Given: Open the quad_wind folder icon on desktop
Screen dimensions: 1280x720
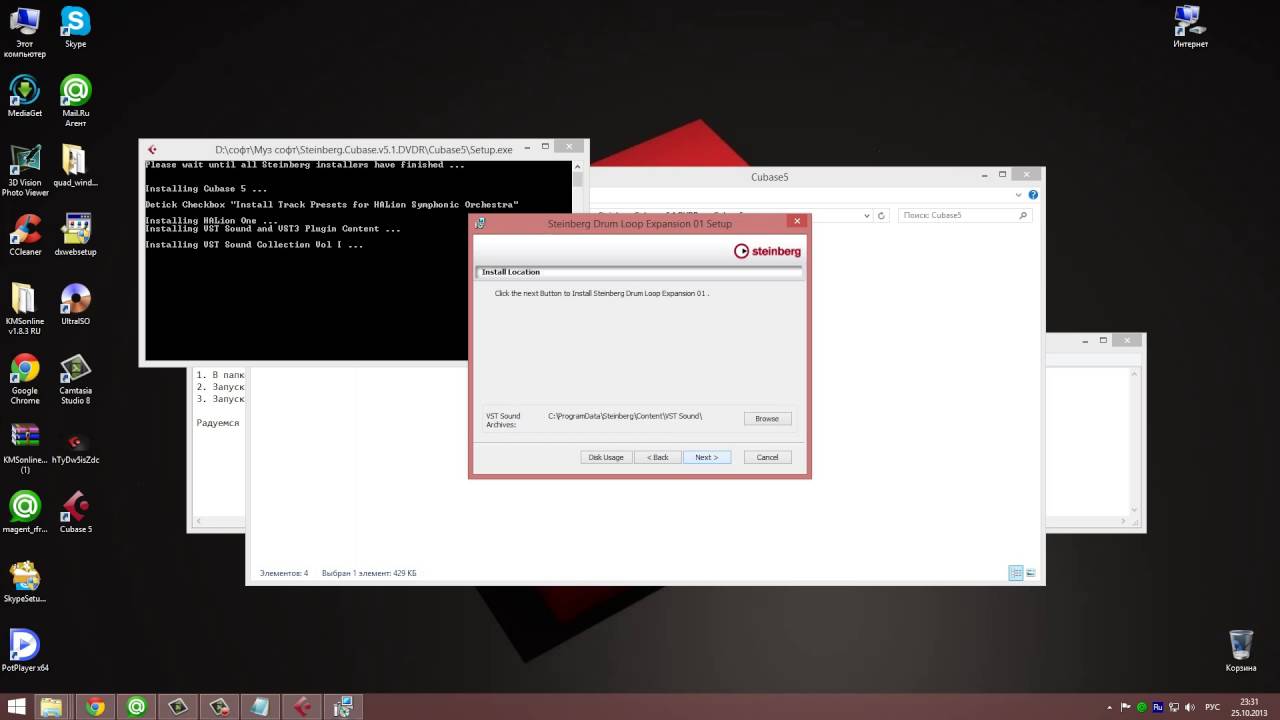Looking at the screenshot, I should tap(75, 165).
